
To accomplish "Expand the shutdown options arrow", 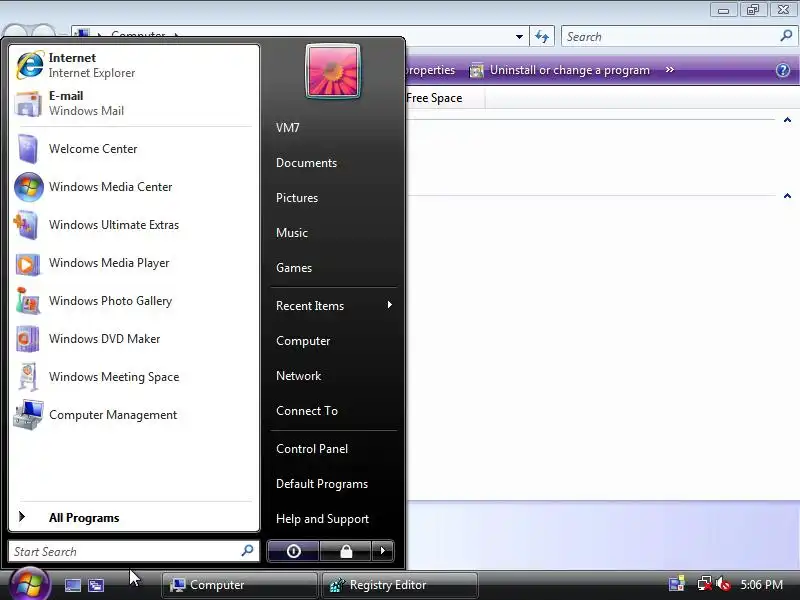I will click(x=383, y=551).
